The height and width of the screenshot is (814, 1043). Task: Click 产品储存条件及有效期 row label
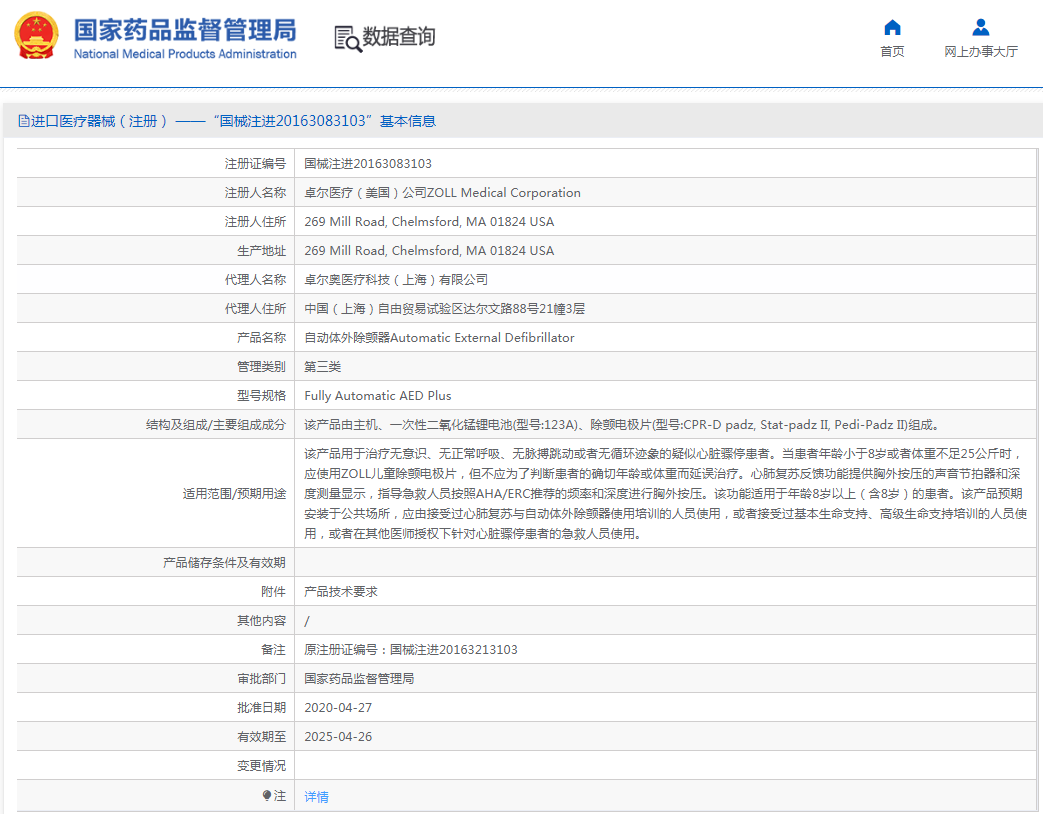[224, 563]
